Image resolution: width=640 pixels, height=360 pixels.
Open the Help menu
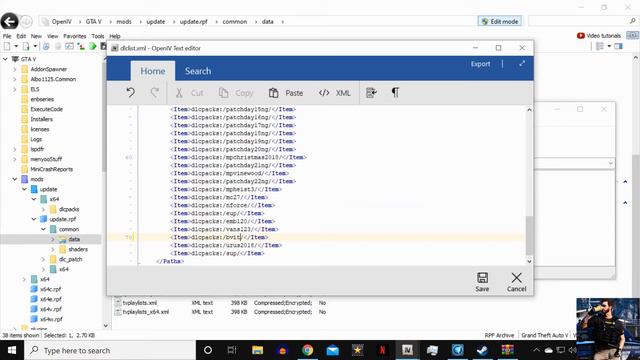tap(115, 36)
